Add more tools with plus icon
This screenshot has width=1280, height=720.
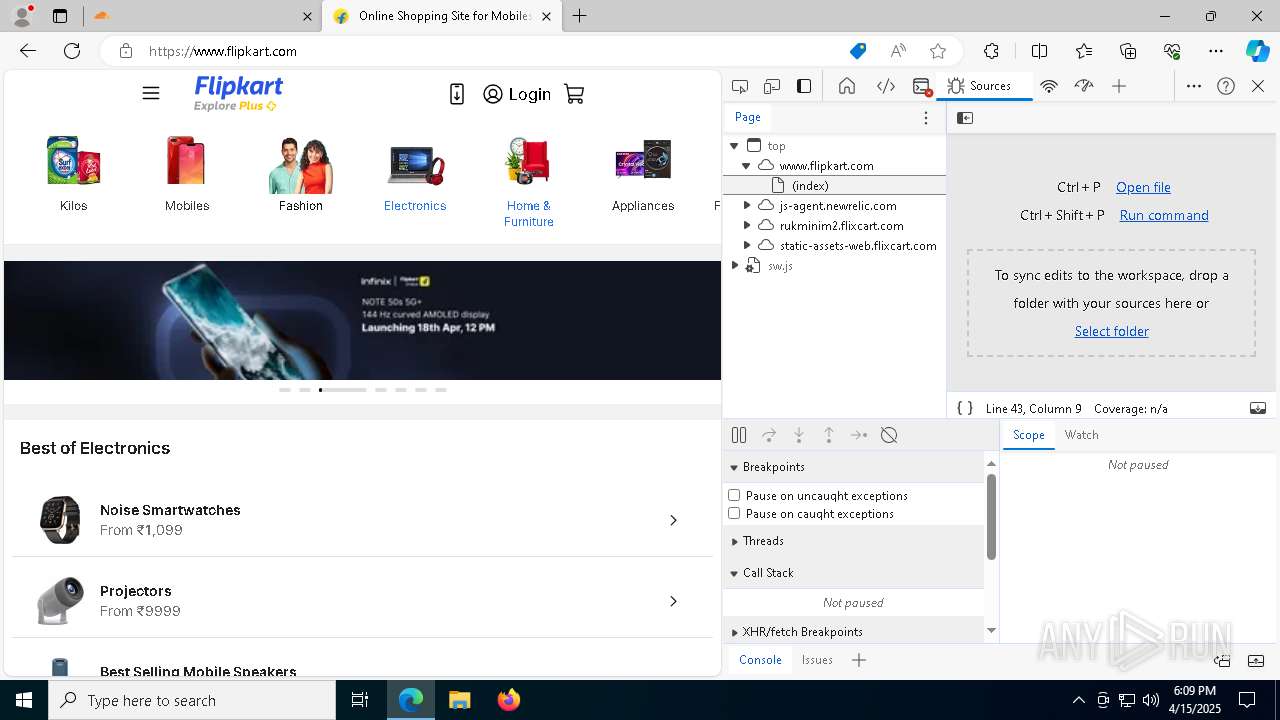point(1119,86)
